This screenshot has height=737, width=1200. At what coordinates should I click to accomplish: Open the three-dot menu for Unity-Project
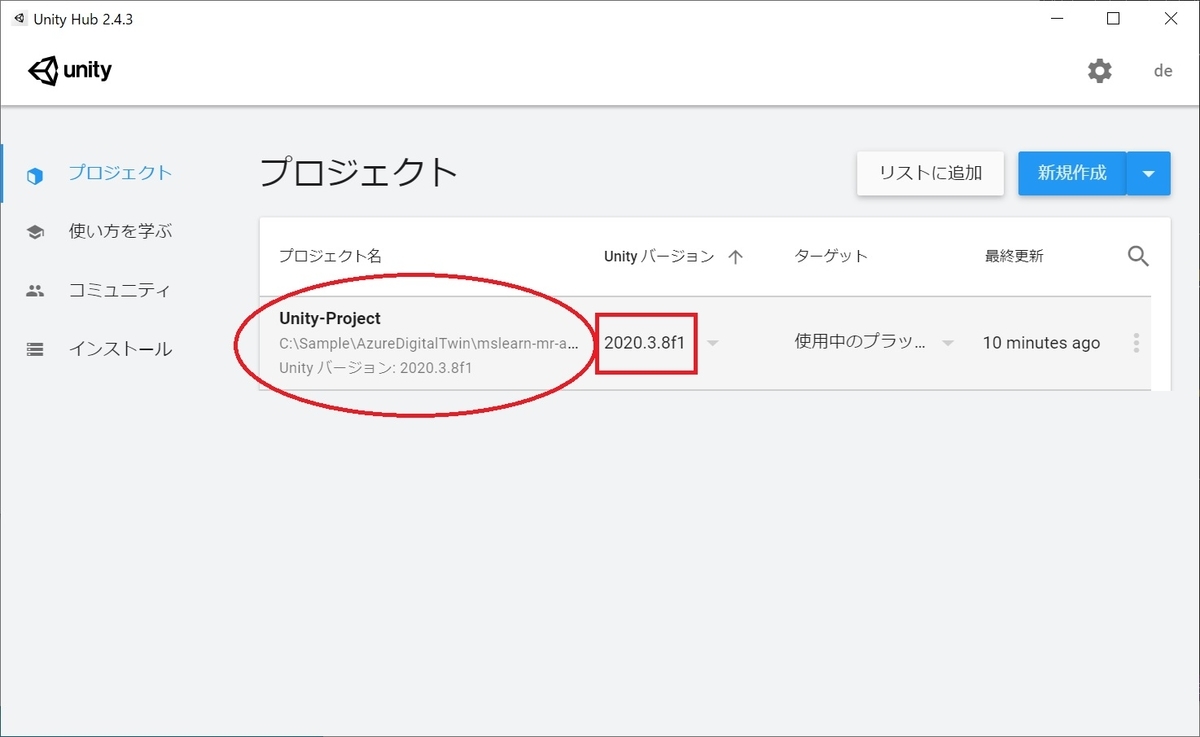[x=1136, y=343]
